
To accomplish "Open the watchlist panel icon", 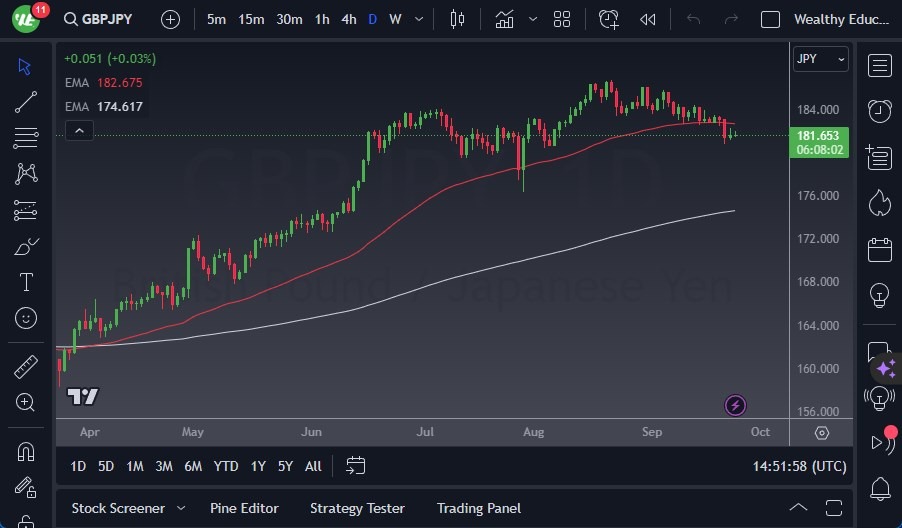I will [x=880, y=66].
